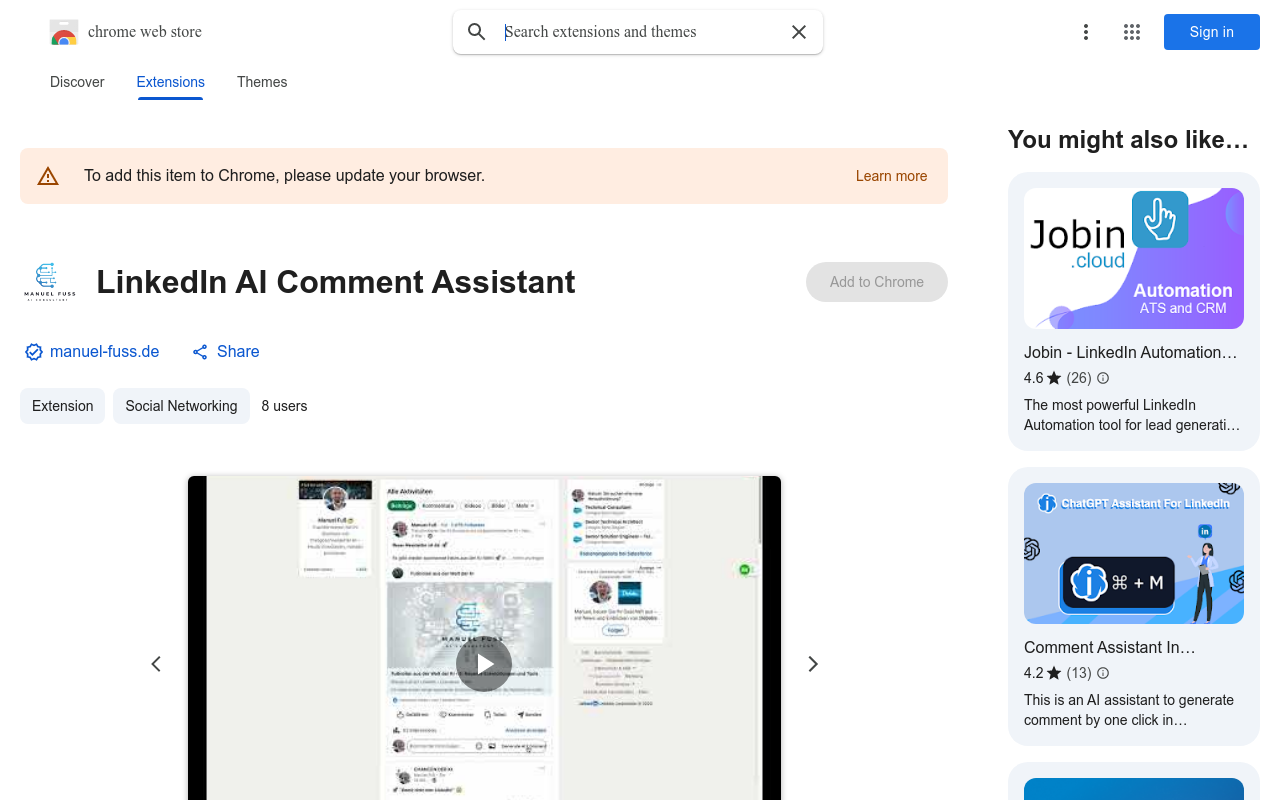Click the Manuel Fuss extension logo
This screenshot has width=1280, height=800.
pyautogui.click(x=49, y=282)
